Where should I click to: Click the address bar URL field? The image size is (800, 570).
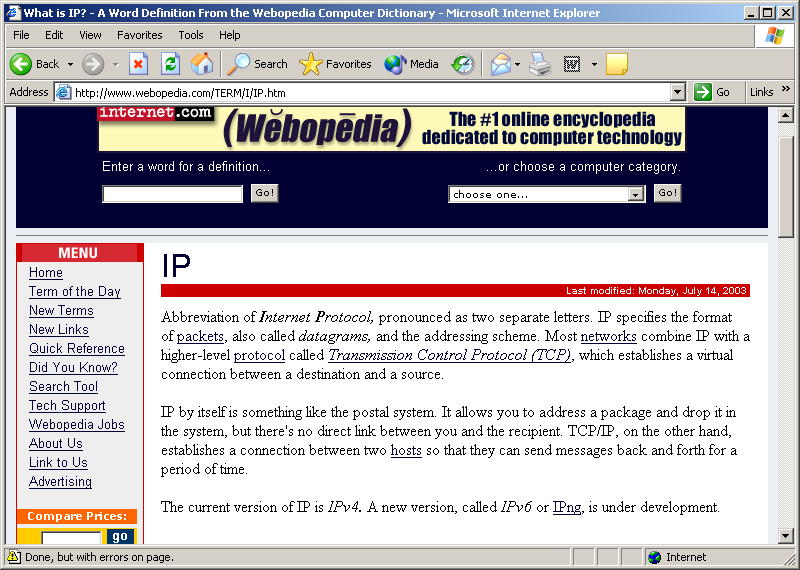(371, 92)
